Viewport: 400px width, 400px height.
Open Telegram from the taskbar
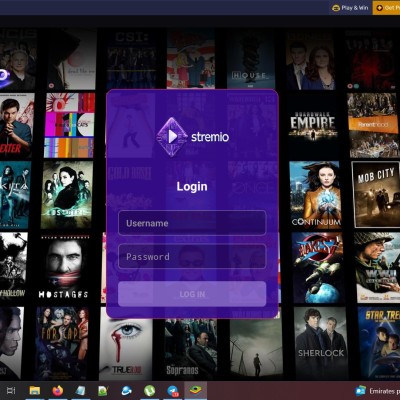173,391
